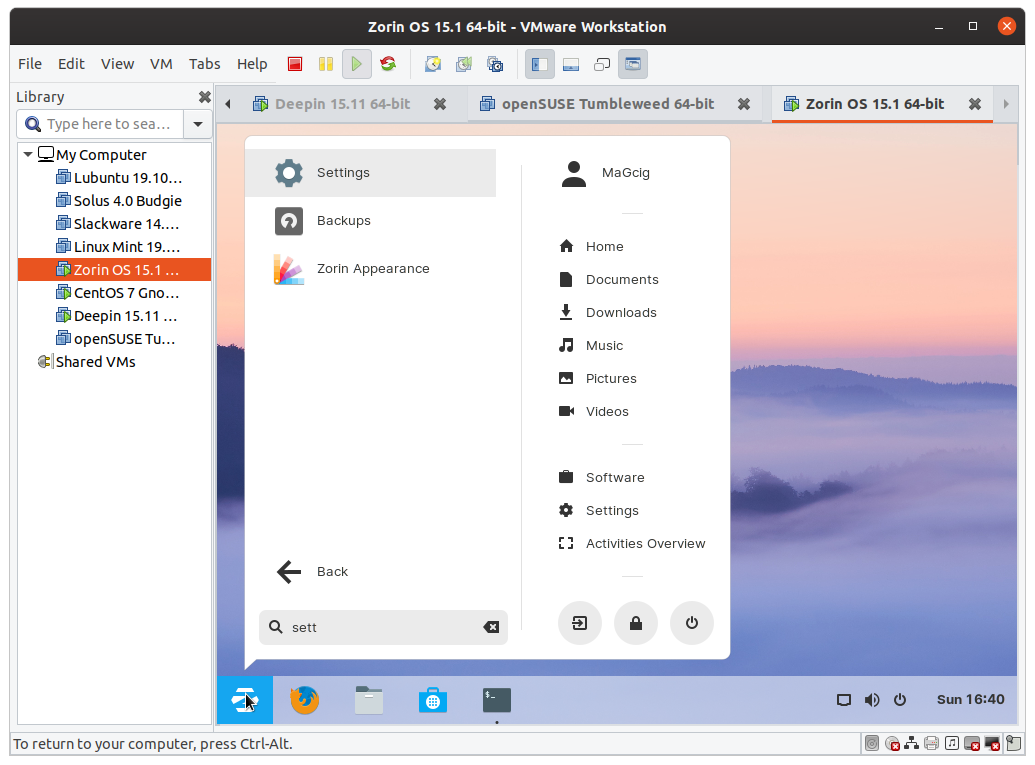The width and height of the screenshot is (1035, 765).
Task: Click the Zorin menu search field
Action: (x=384, y=627)
